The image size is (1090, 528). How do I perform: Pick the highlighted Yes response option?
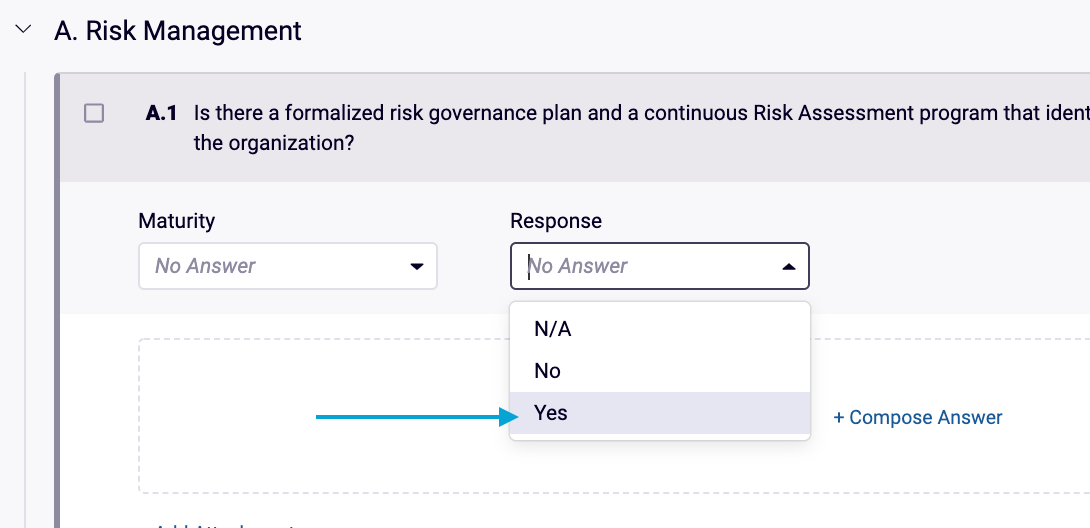pos(551,413)
